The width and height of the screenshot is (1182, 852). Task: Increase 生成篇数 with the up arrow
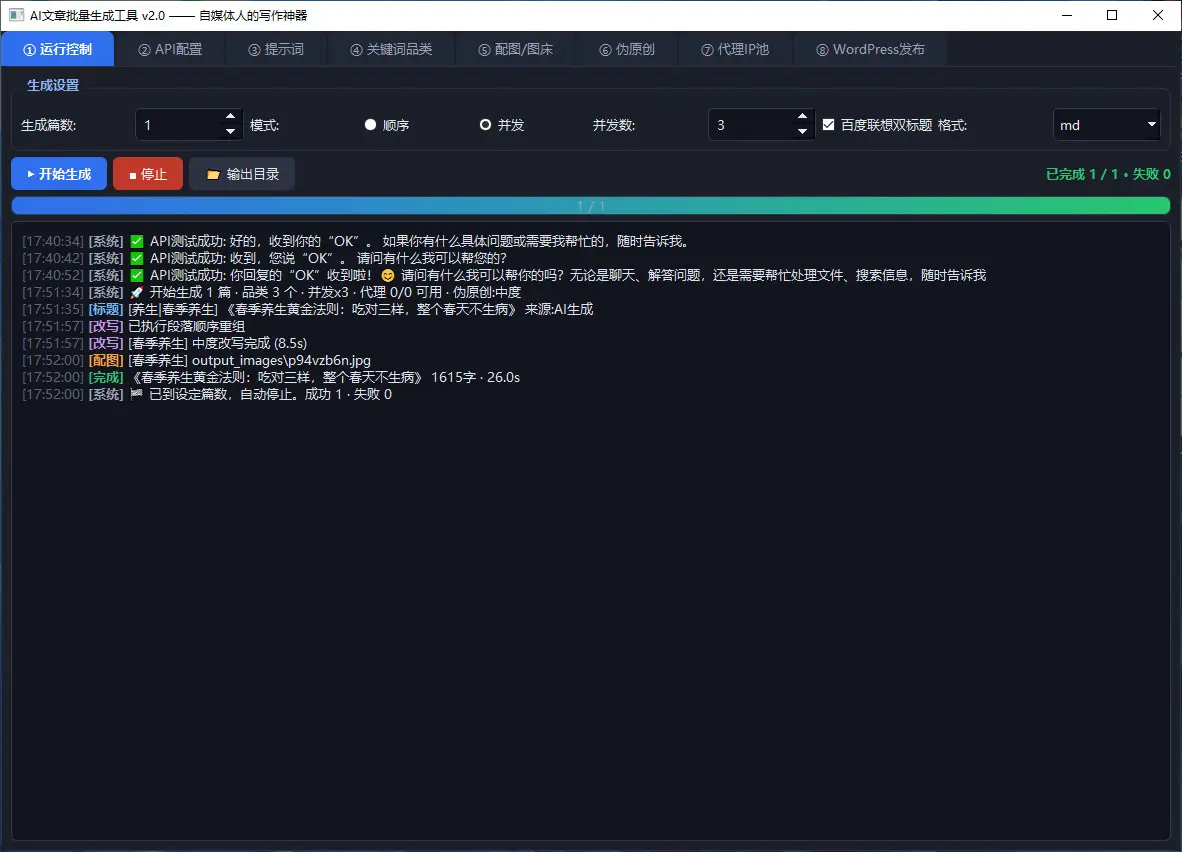tap(231, 117)
